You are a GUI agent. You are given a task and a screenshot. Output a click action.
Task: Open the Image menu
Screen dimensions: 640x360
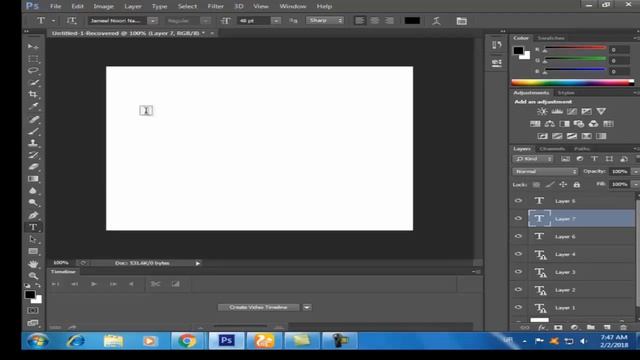(103, 6)
